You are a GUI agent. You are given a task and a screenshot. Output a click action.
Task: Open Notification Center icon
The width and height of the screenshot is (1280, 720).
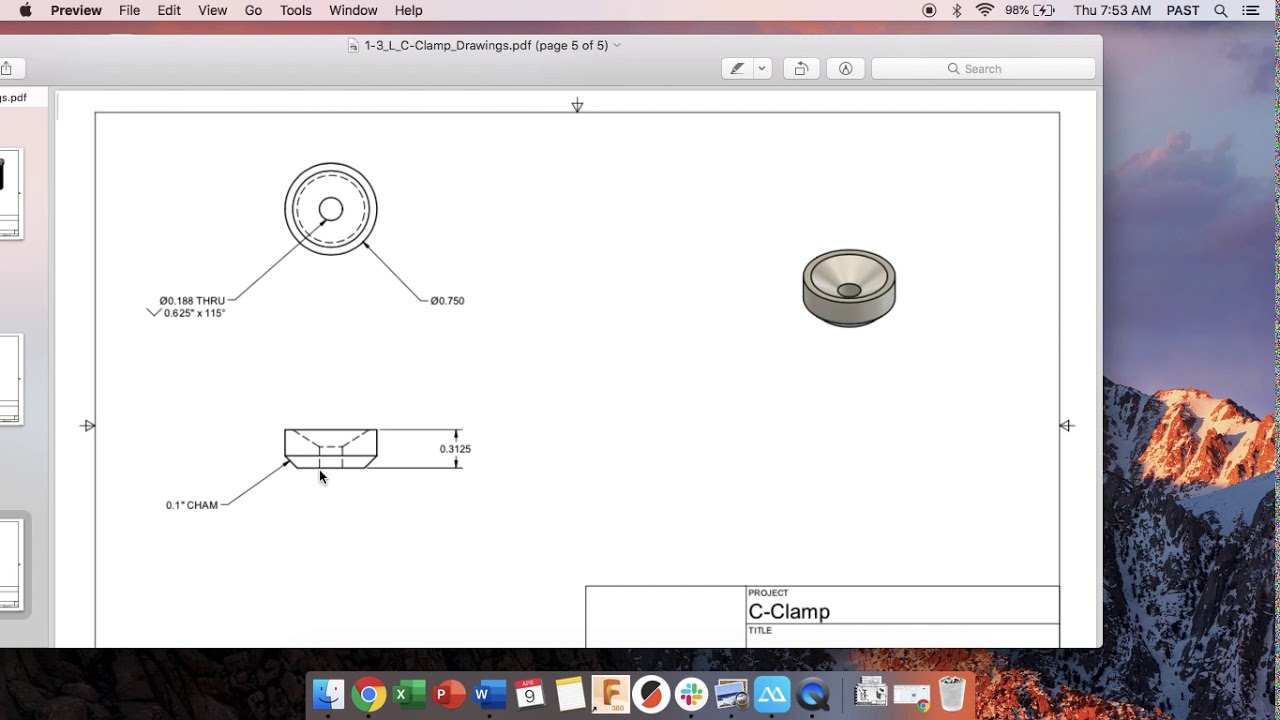coord(1251,10)
